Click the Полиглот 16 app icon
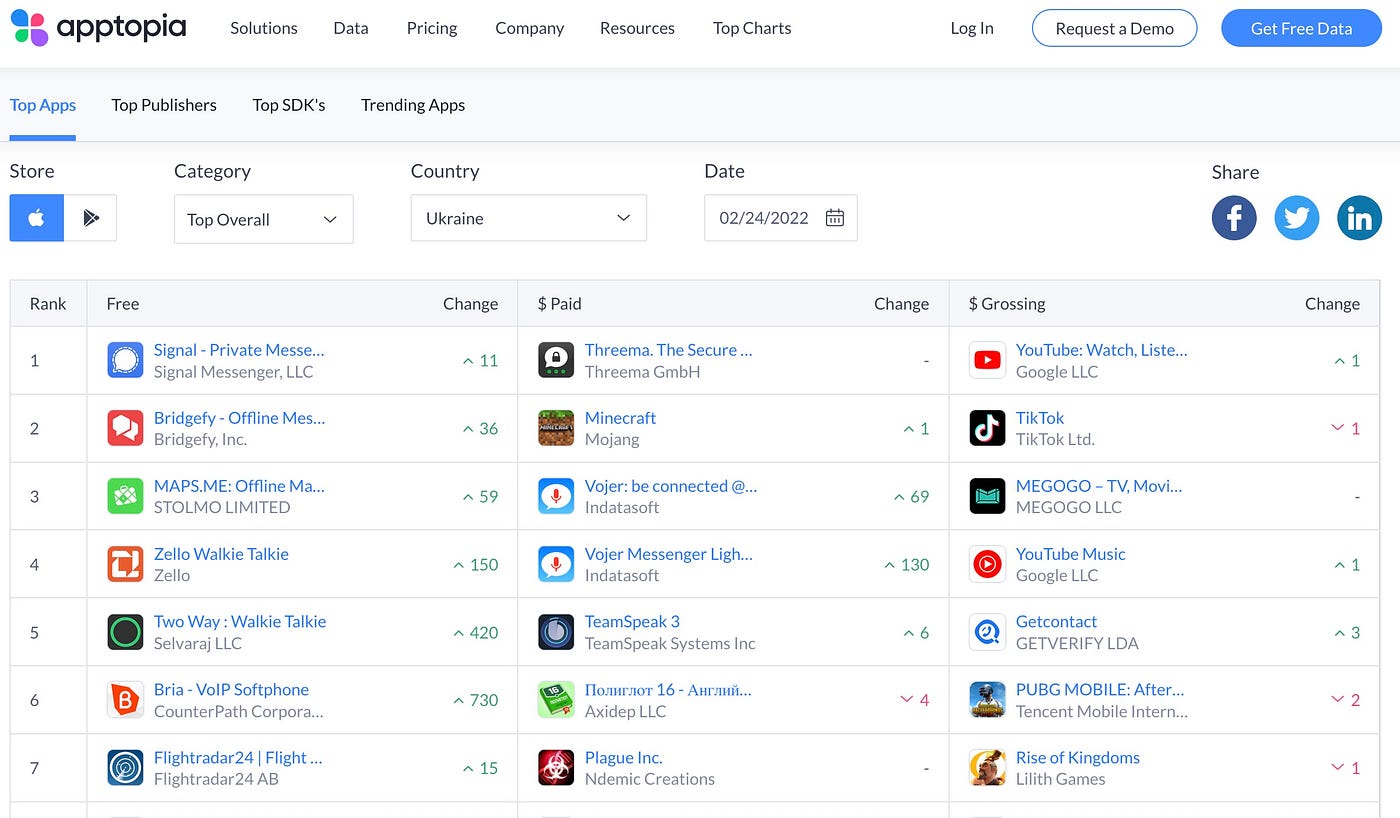Viewport: 1400px width, 818px height. (x=556, y=700)
